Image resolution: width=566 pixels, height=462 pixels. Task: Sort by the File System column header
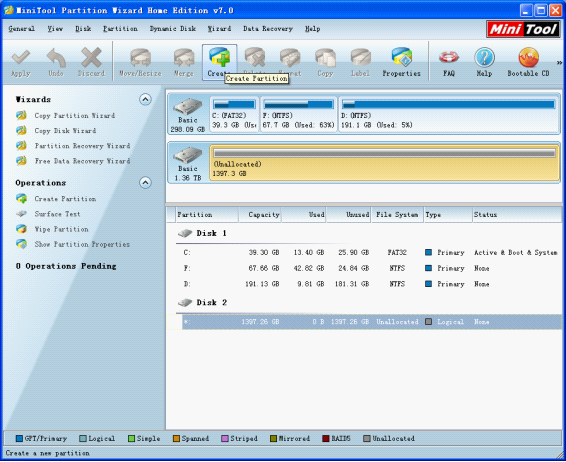click(397, 215)
